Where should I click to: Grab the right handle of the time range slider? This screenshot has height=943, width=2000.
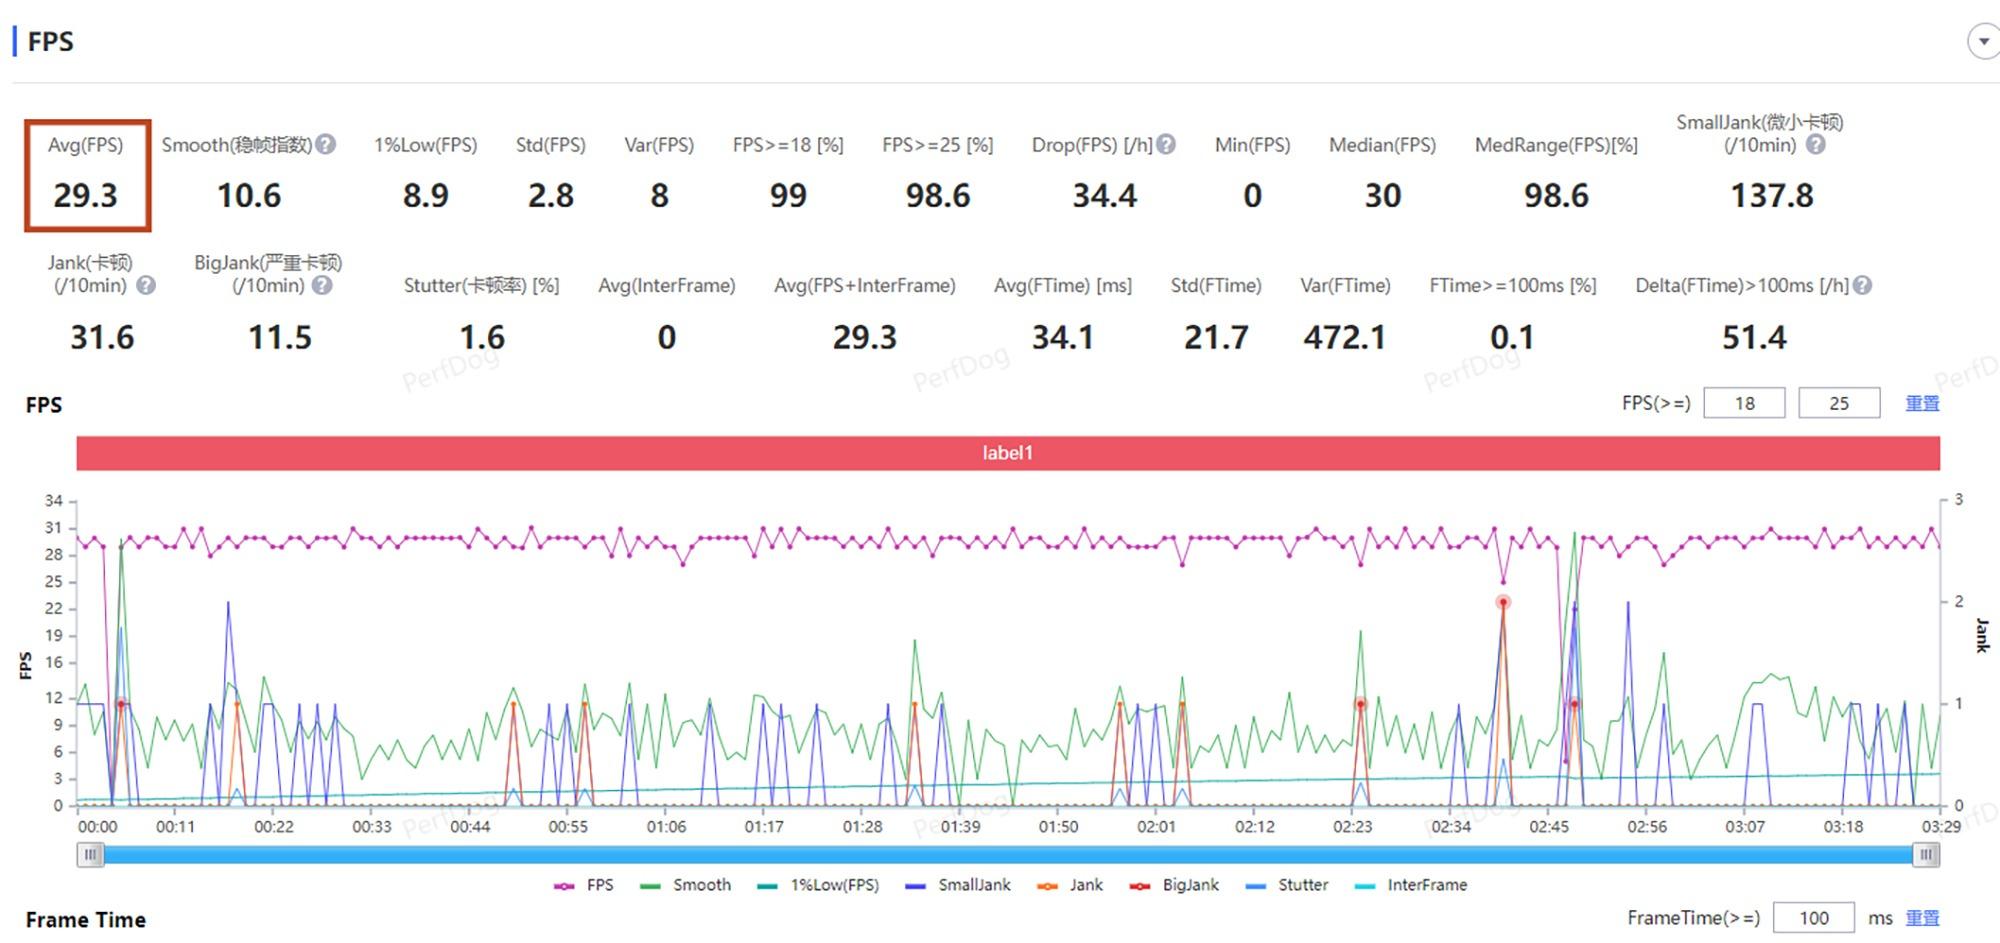click(x=1927, y=855)
